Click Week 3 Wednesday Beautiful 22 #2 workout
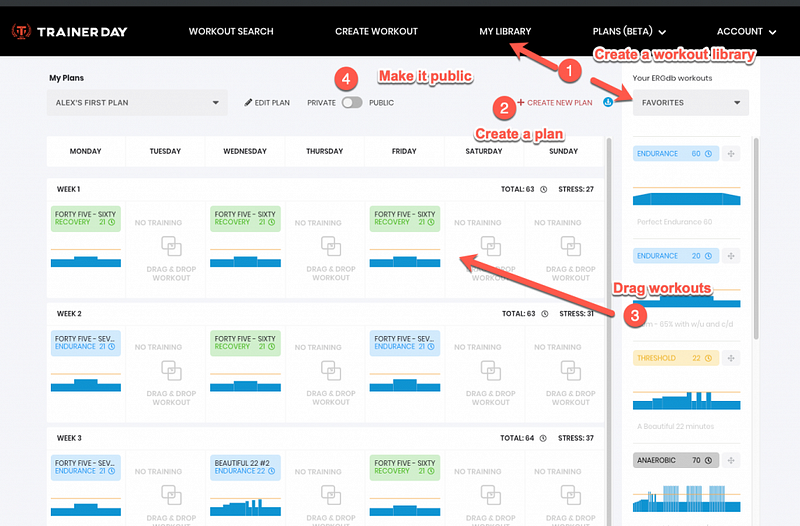 pyautogui.click(x=245, y=467)
